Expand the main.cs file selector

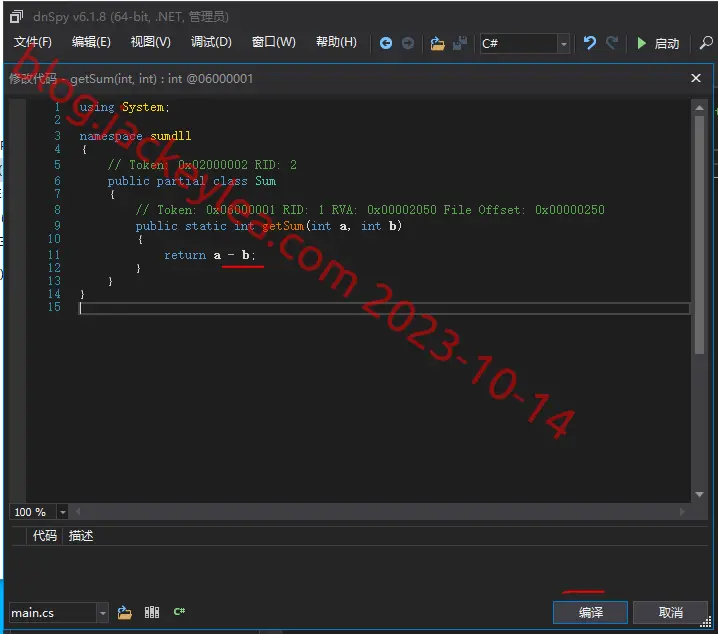pyautogui.click(x=103, y=613)
